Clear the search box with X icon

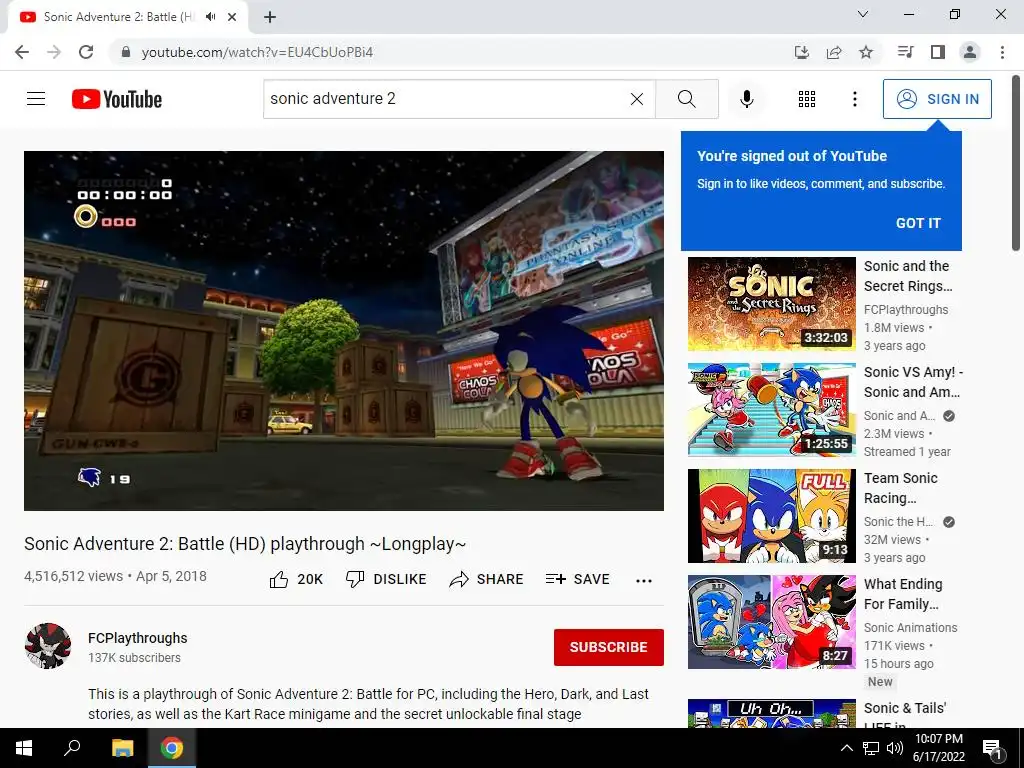click(x=637, y=99)
